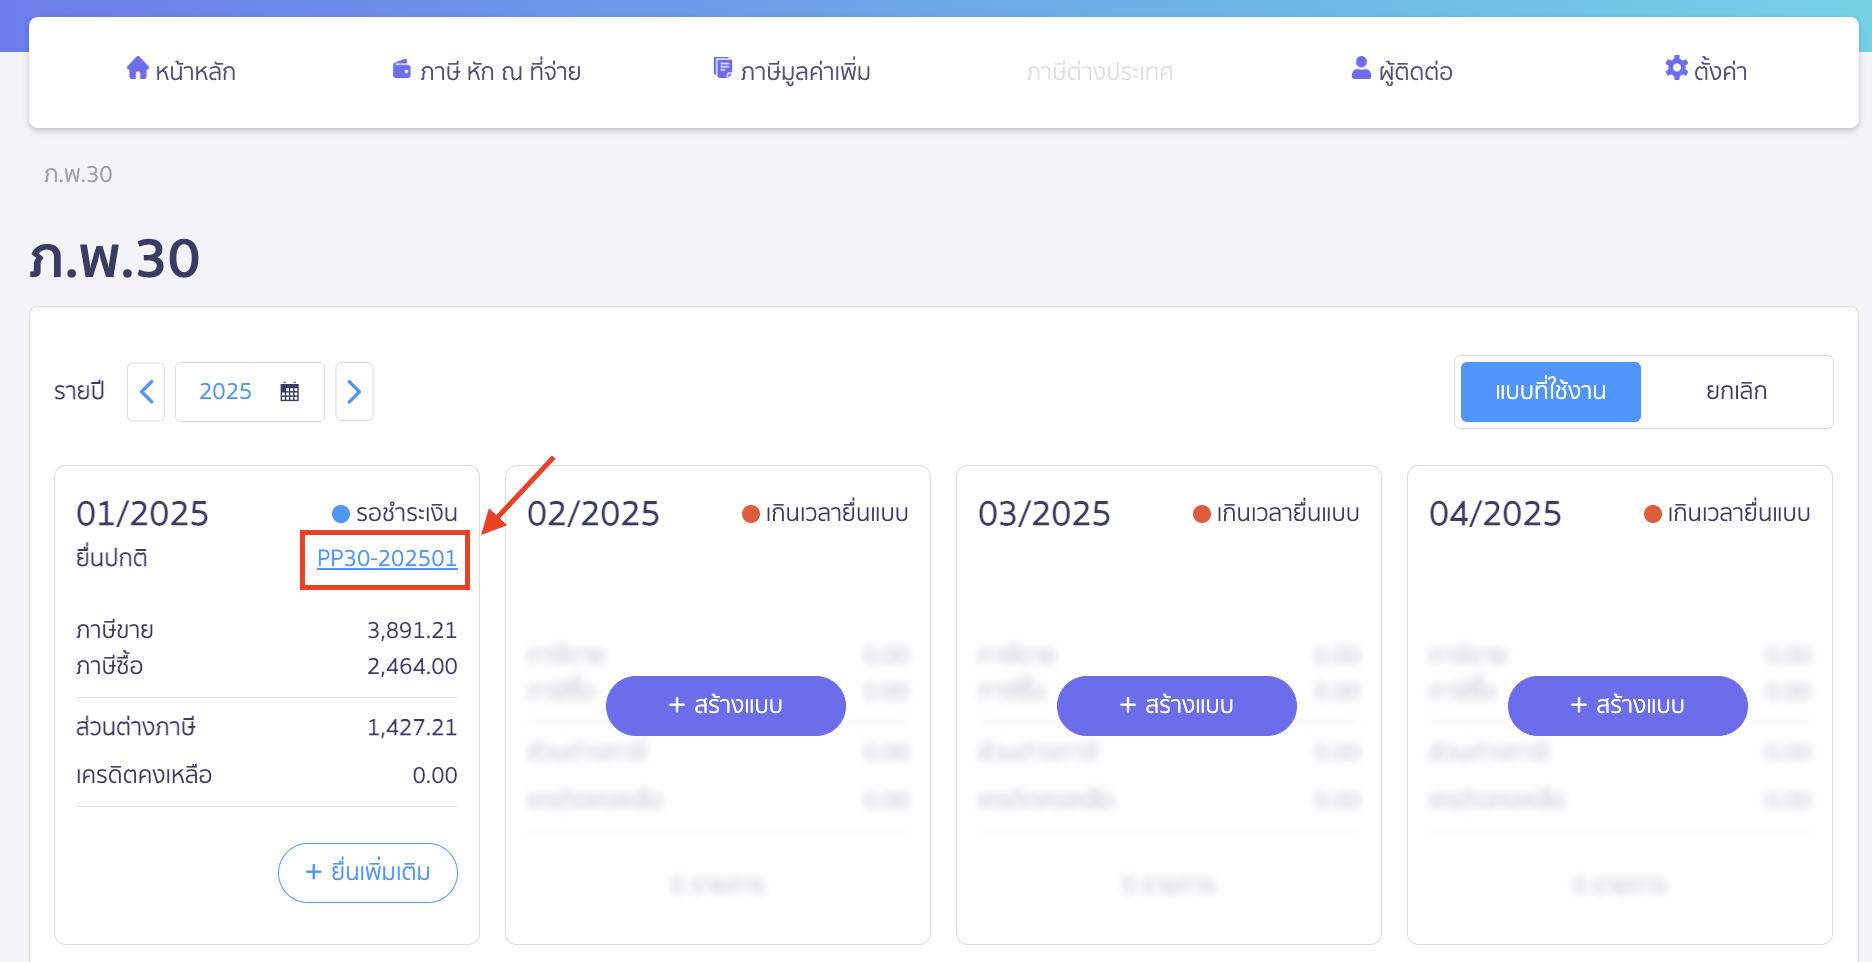This screenshot has height=962, width=1872.
Task: Click the contacts person icon
Action: pos(1361,68)
